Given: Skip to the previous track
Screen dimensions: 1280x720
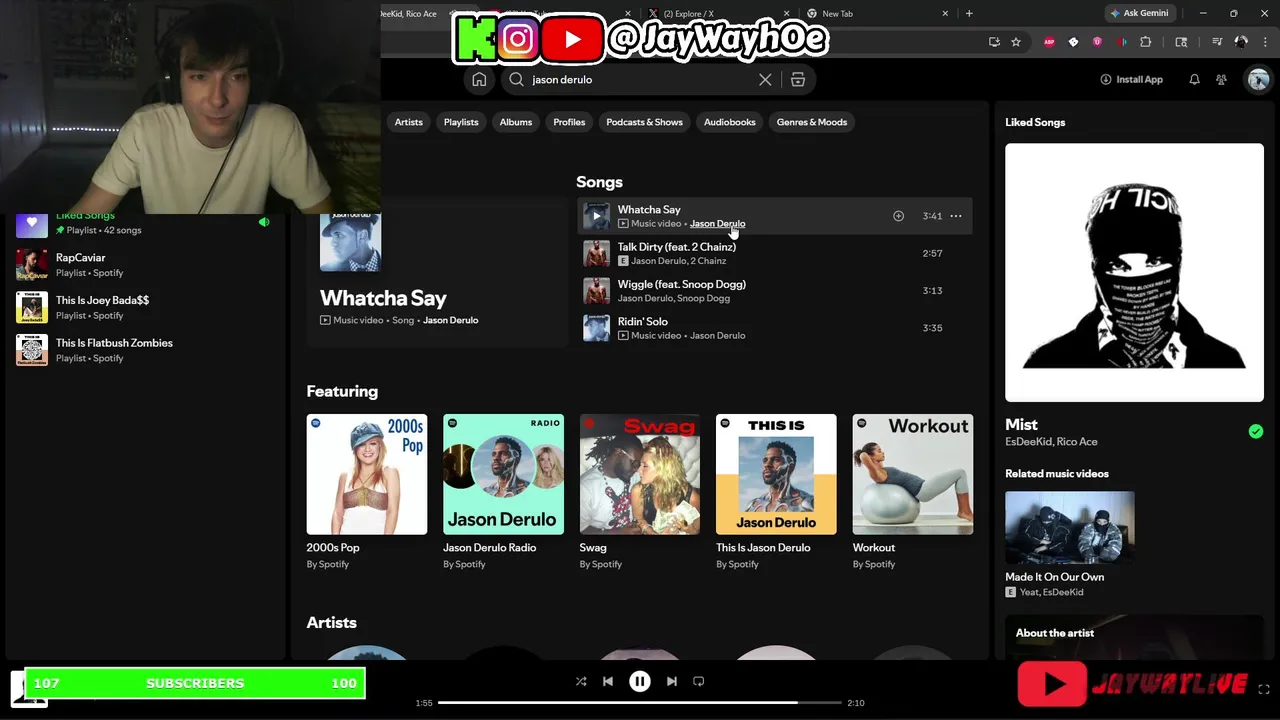Looking at the screenshot, I should [x=607, y=682].
